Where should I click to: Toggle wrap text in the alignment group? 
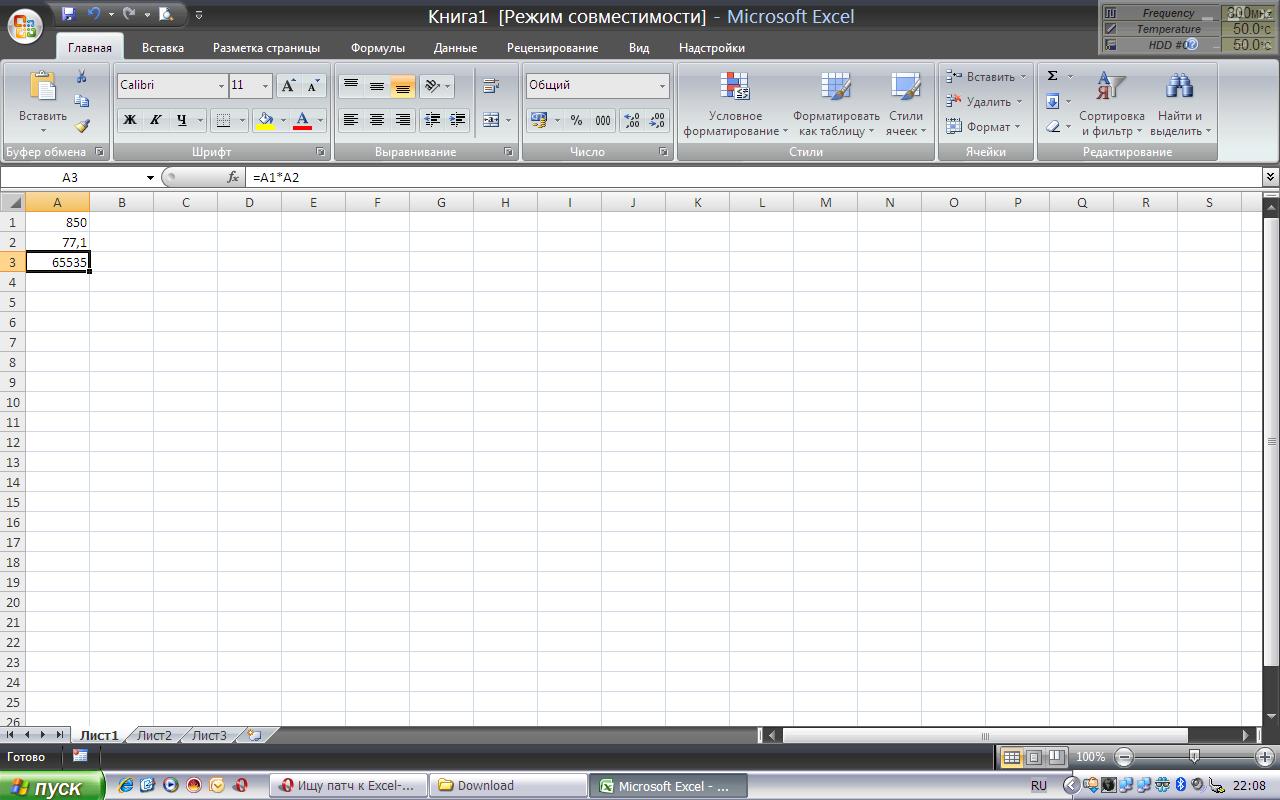pyautogui.click(x=490, y=85)
